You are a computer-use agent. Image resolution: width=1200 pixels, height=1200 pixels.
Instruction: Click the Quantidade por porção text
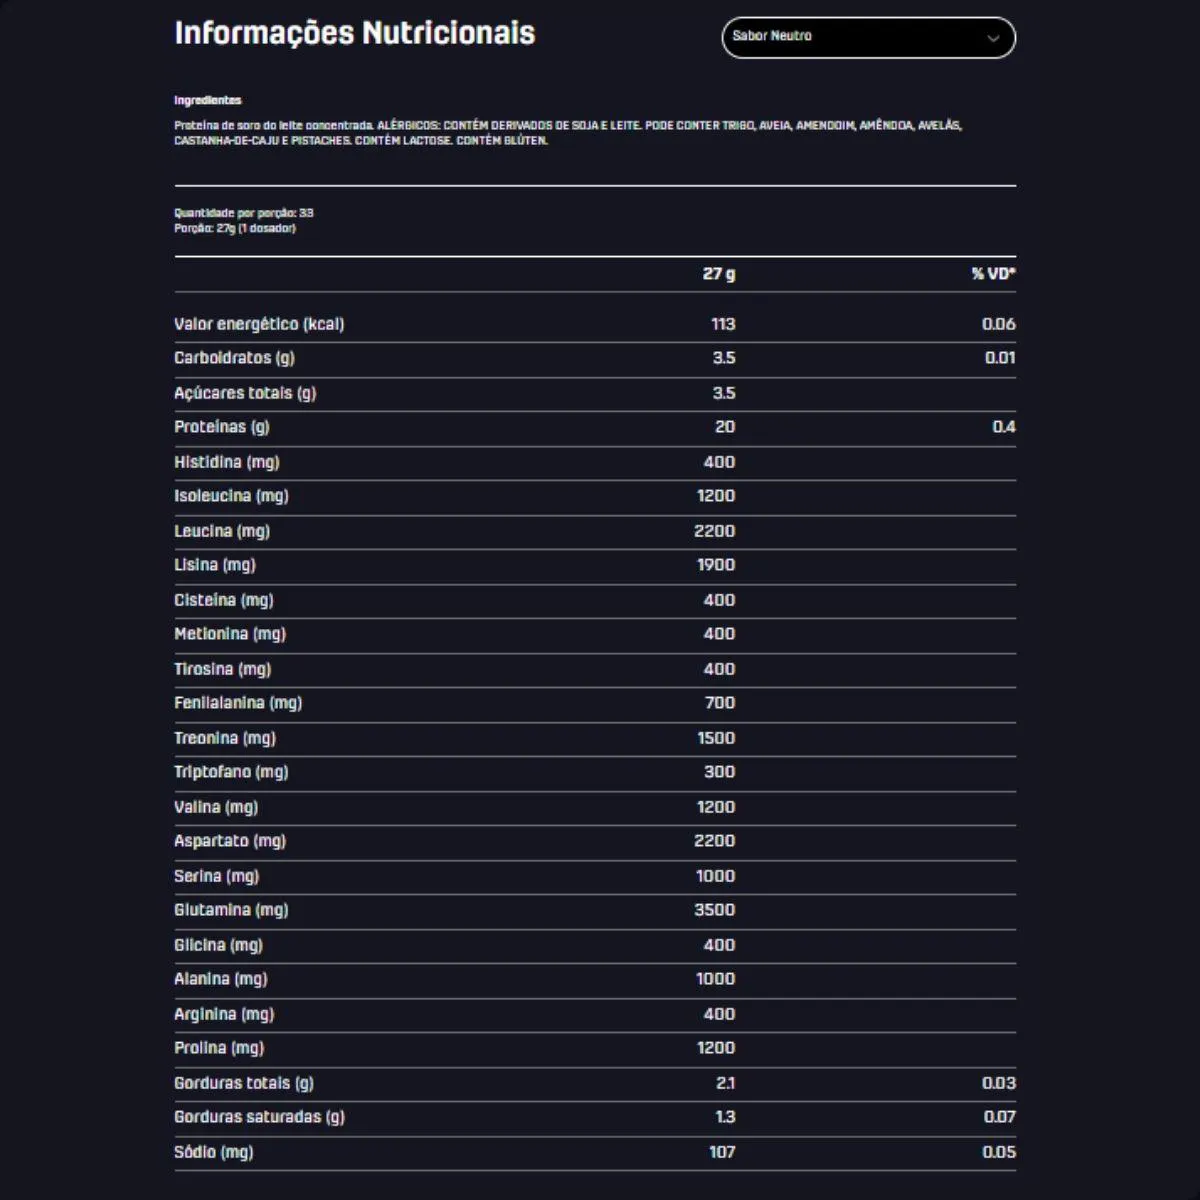click(x=244, y=213)
